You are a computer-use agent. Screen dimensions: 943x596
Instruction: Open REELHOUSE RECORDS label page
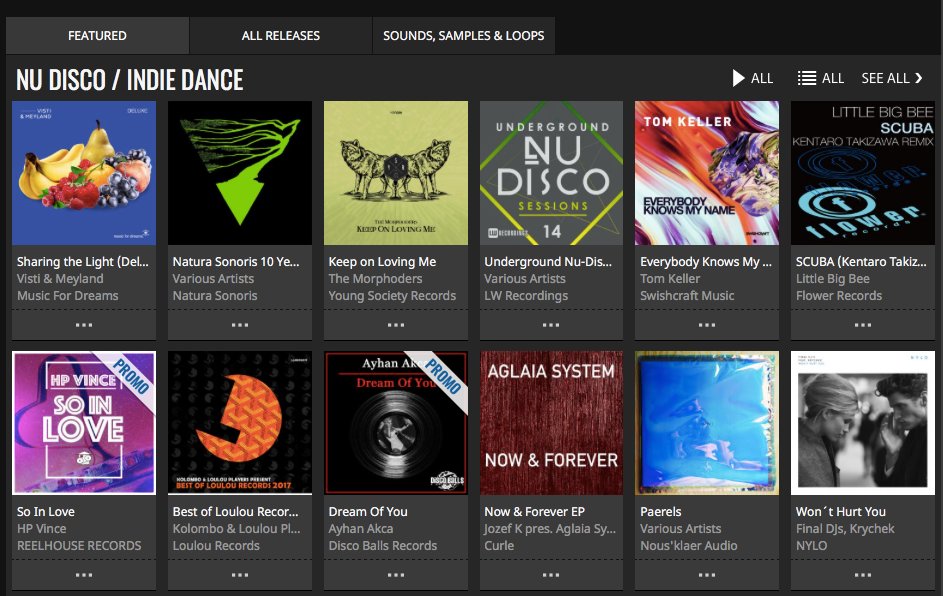pyautogui.click(x=79, y=545)
